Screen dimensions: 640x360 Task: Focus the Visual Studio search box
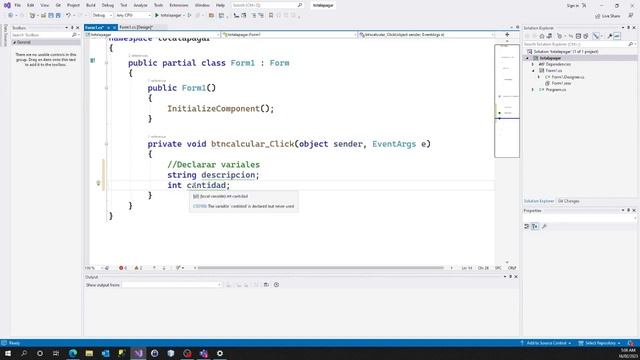[267, 5]
